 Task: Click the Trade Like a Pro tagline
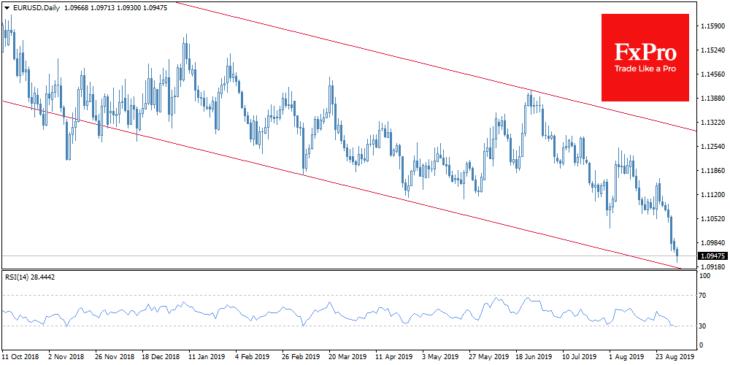(645, 69)
